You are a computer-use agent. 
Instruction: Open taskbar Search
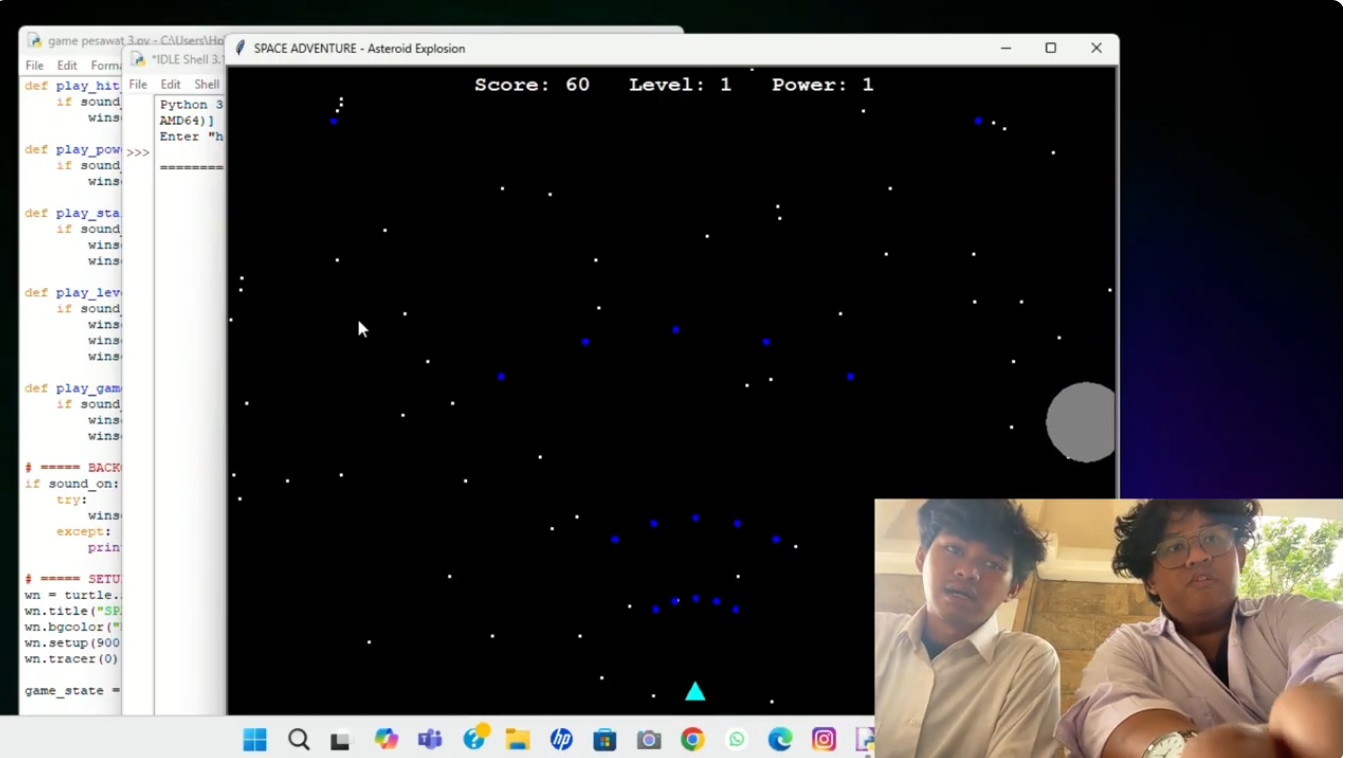click(298, 740)
